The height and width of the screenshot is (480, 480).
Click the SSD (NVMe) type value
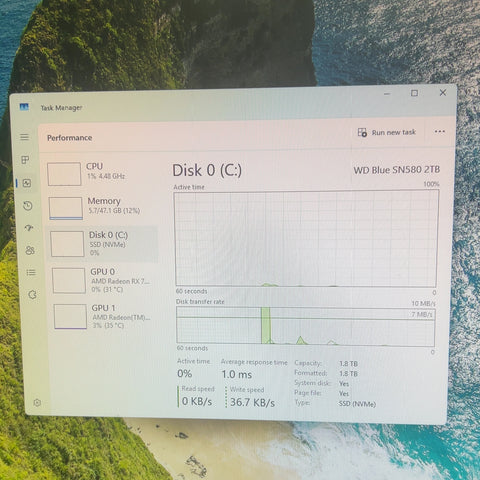[357, 404]
